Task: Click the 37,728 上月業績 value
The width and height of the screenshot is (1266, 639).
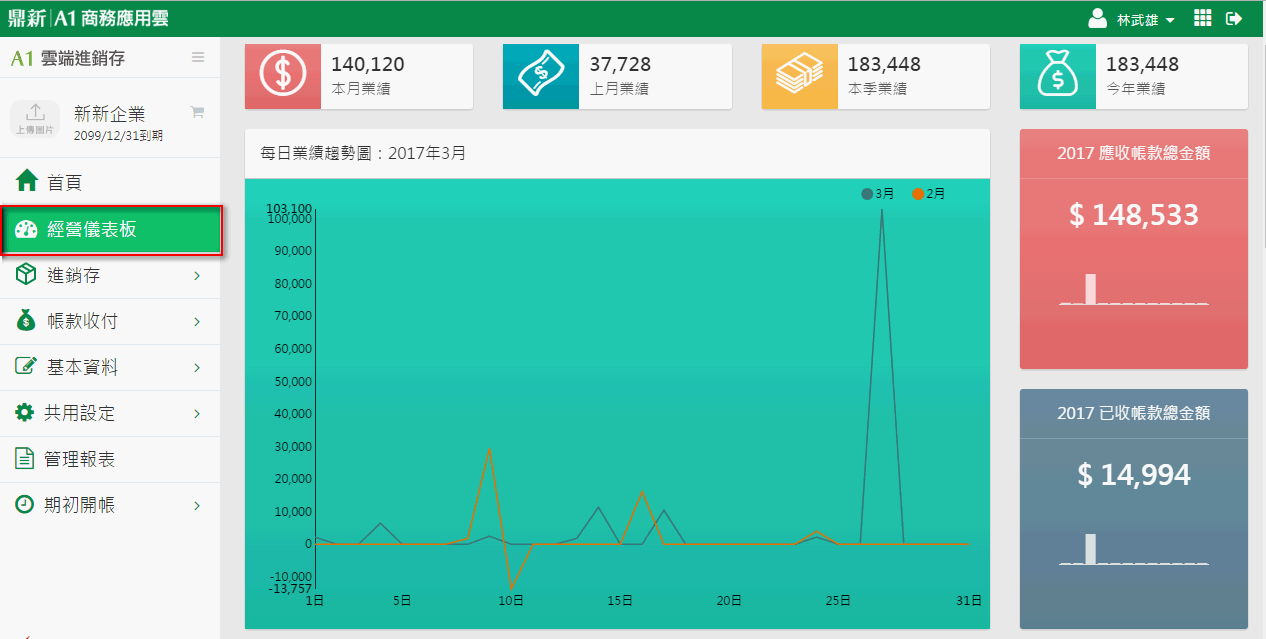Action: click(x=620, y=65)
